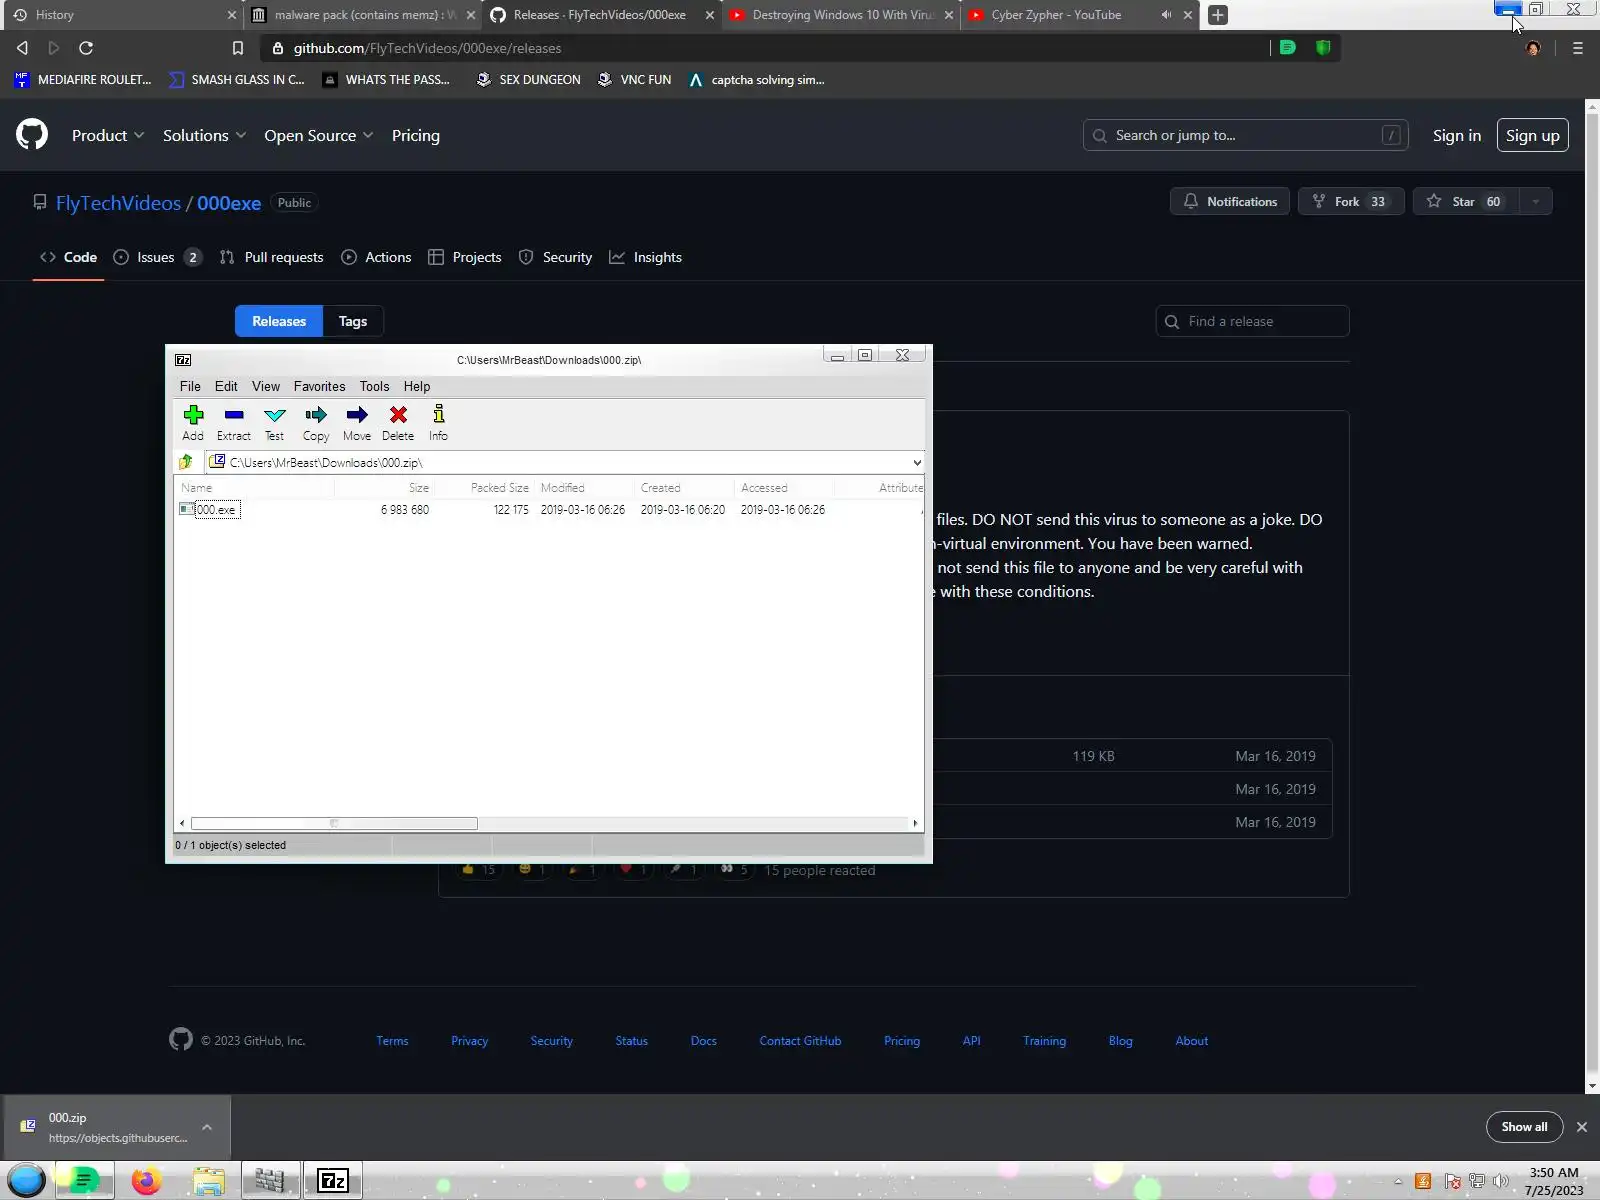Click the Find a release search box
Image resolution: width=1600 pixels, height=1200 pixels.
click(1253, 321)
